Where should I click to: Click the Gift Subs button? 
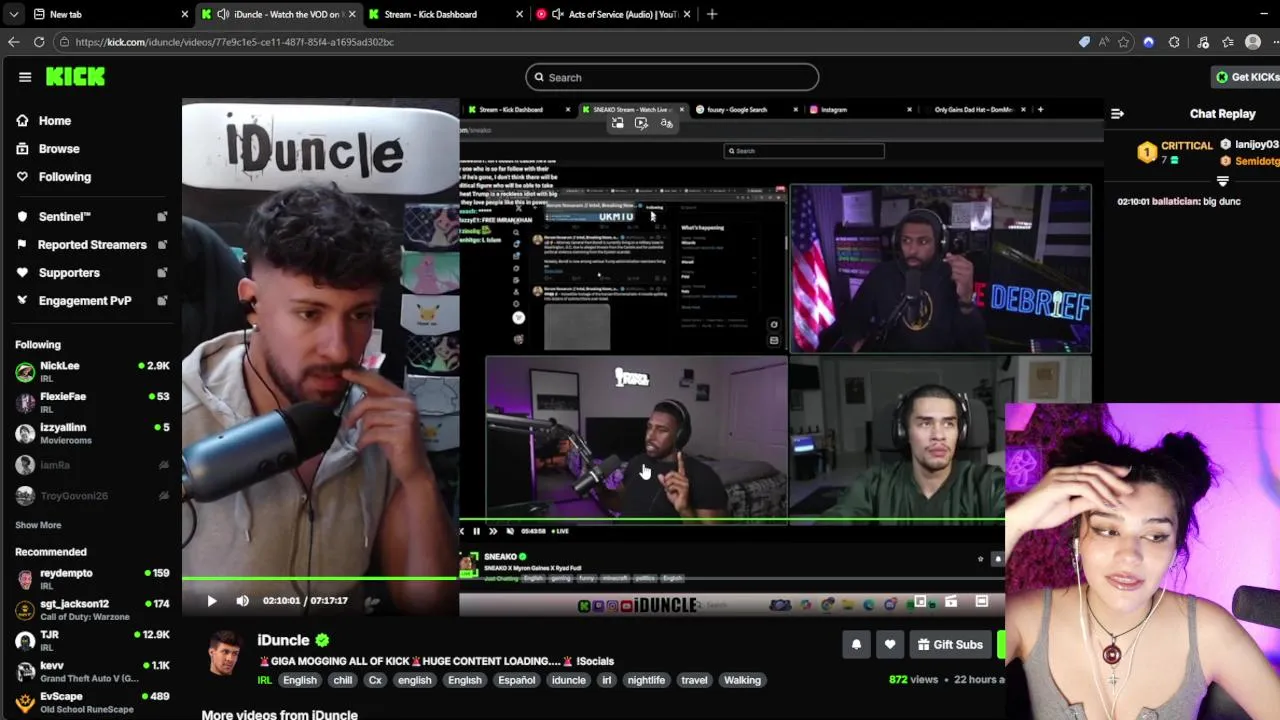pos(950,645)
